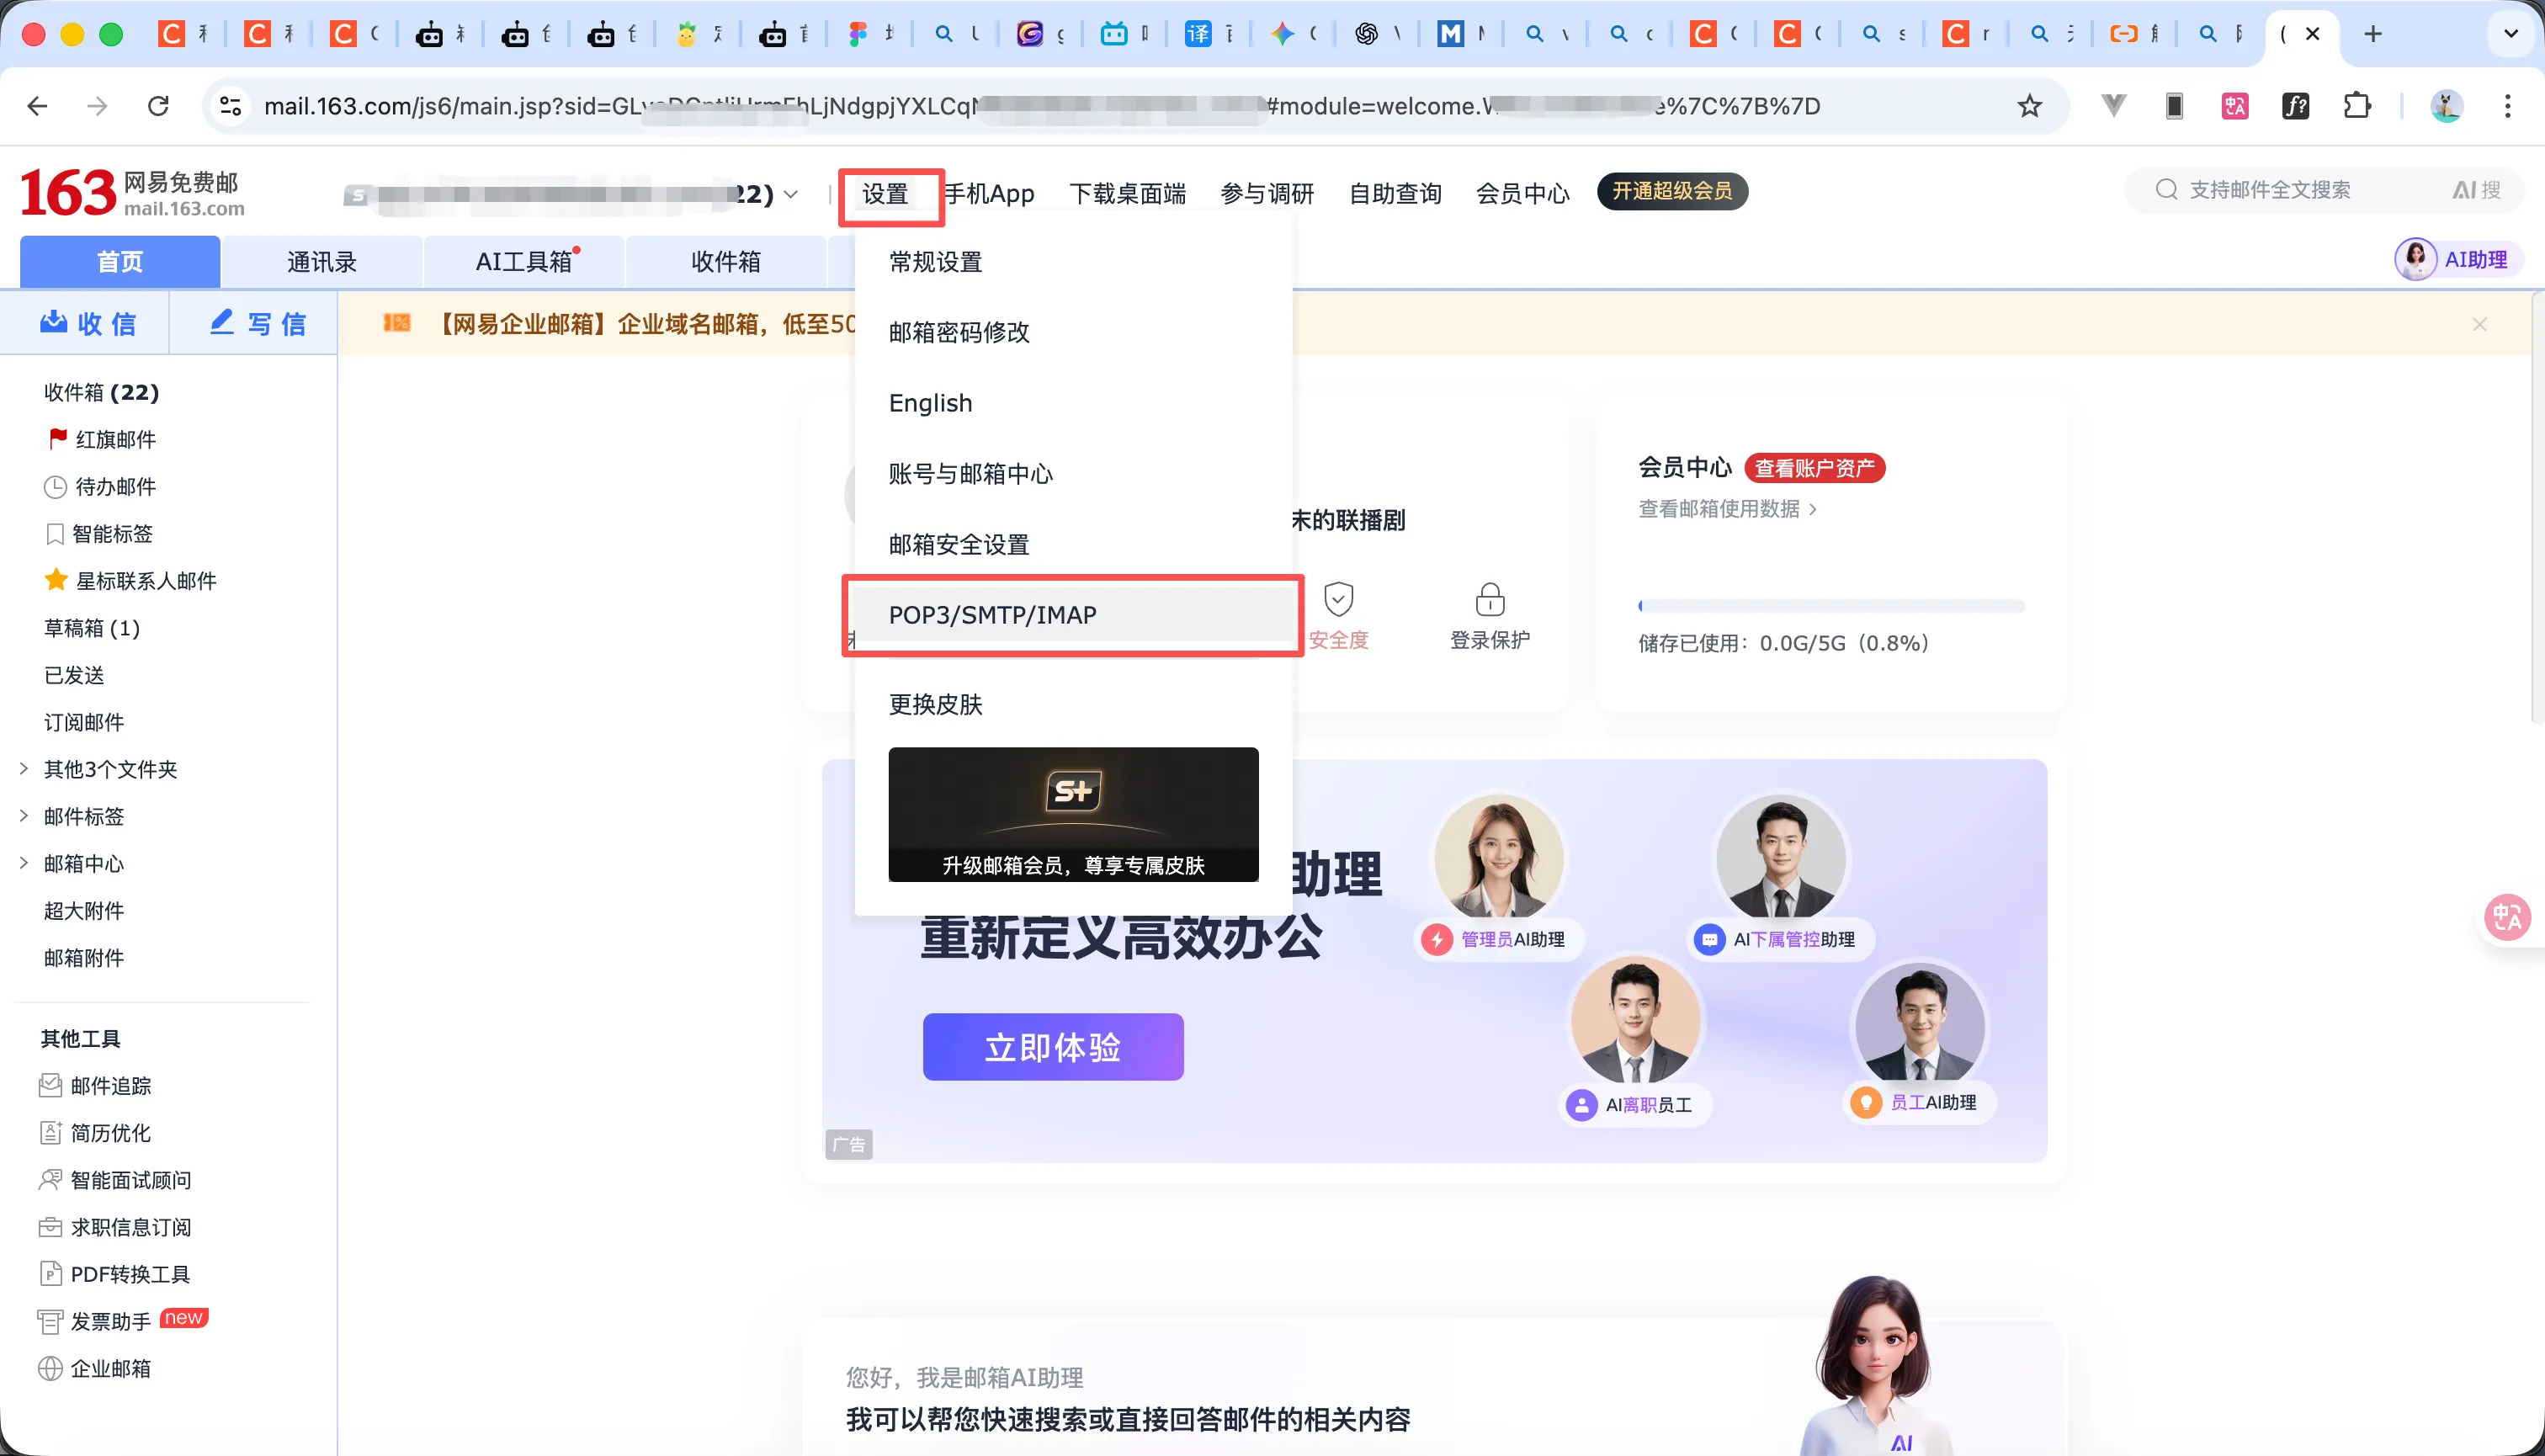The height and width of the screenshot is (1456, 2545).
Task: Open 待办邮件 from the sidebar
Action: [x=113, y=487]
